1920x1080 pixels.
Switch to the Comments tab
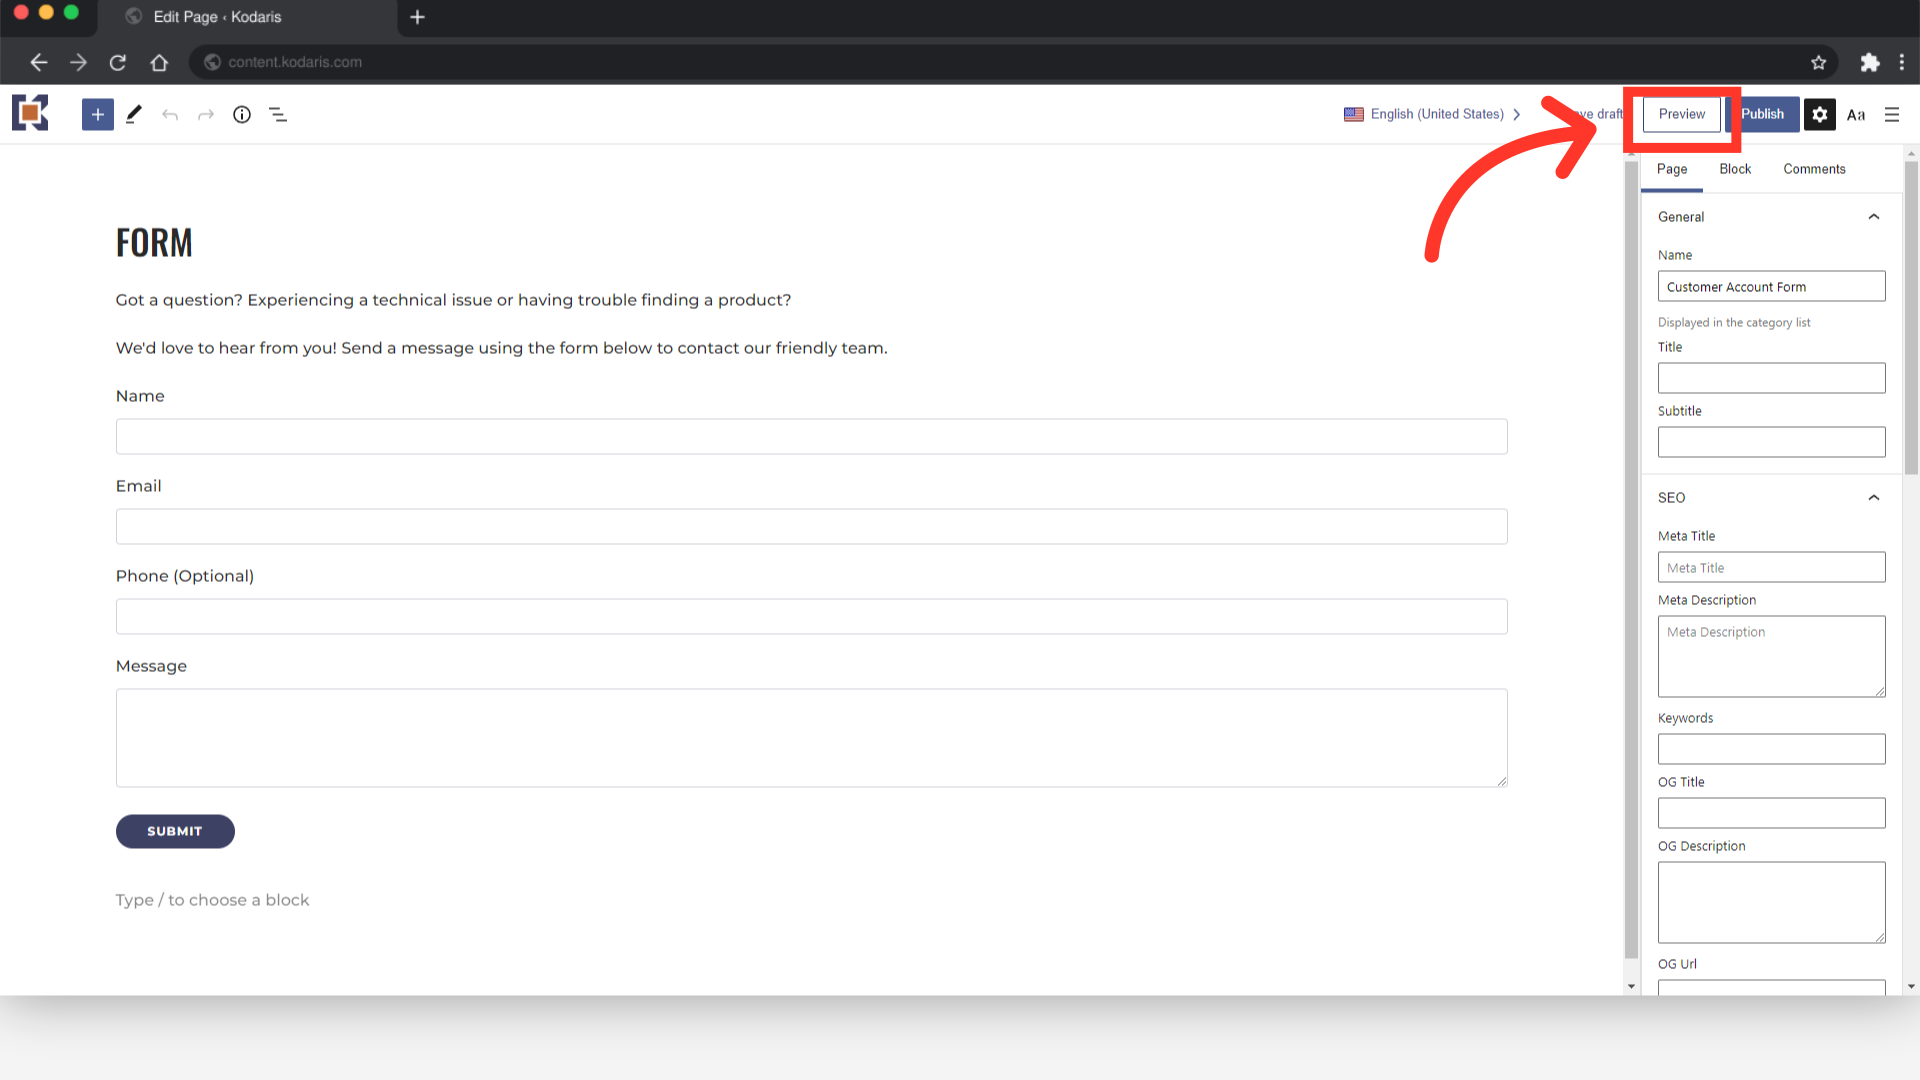click(x=1814, y=169)
